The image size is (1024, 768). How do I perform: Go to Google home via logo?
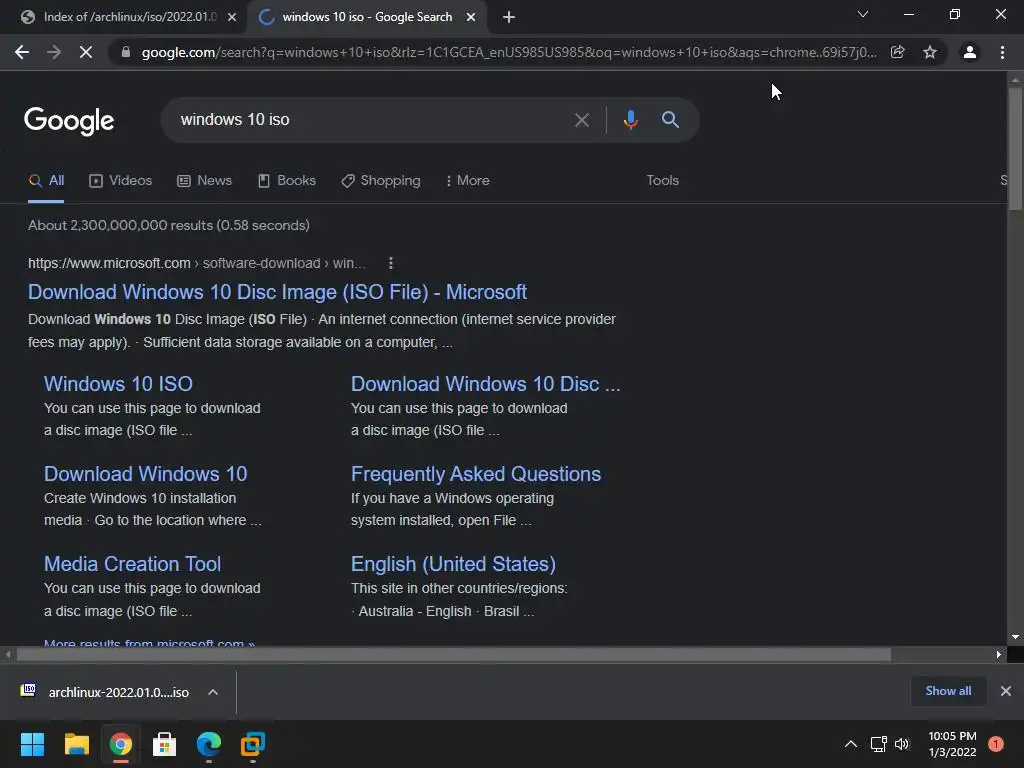[x=69, y=121]
